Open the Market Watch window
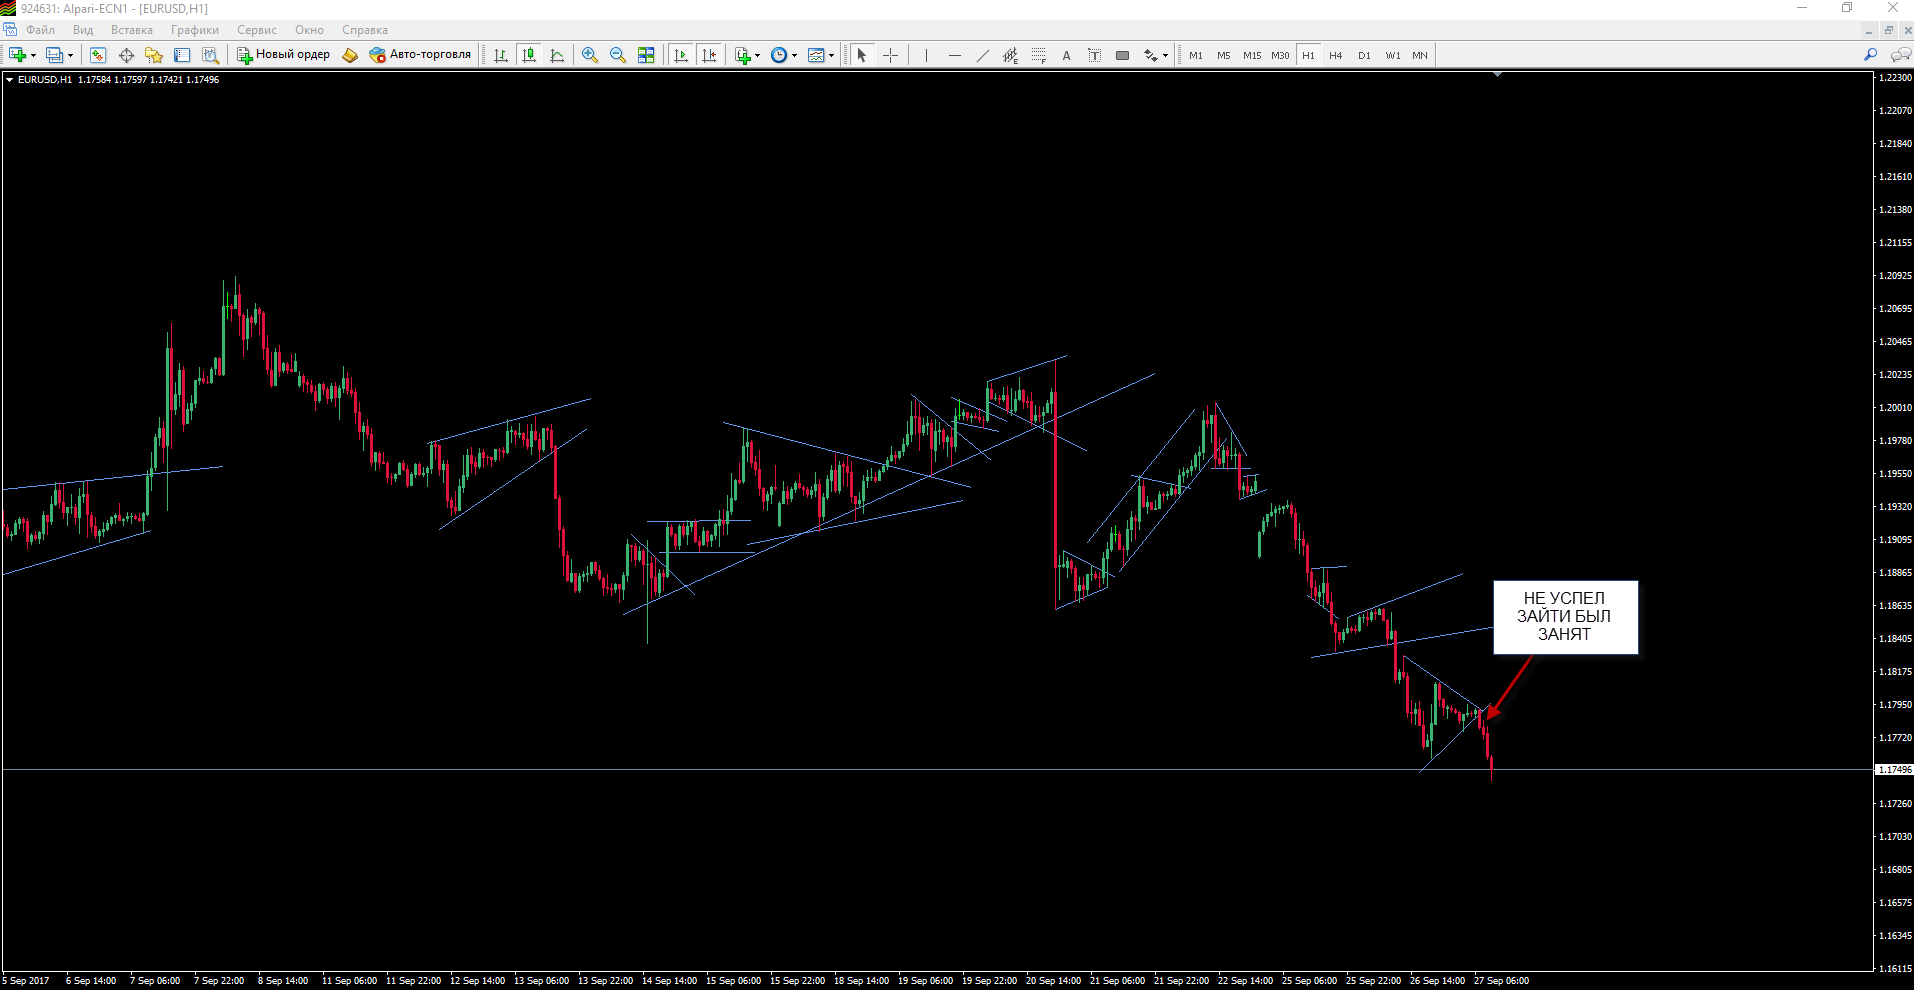1914x990 pixels. [x=98, y=55]
